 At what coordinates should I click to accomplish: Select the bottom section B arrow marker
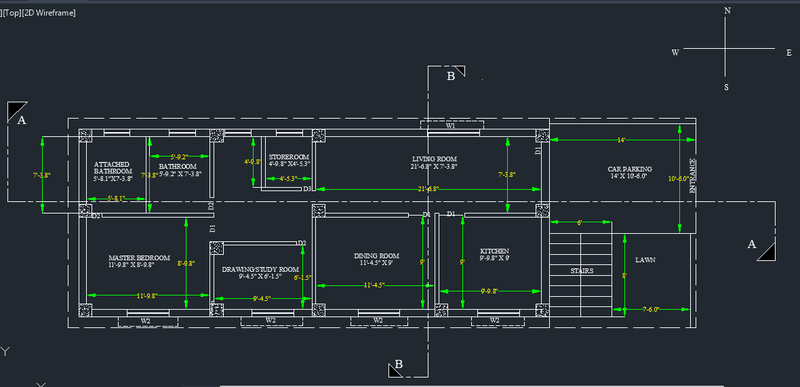394,370
